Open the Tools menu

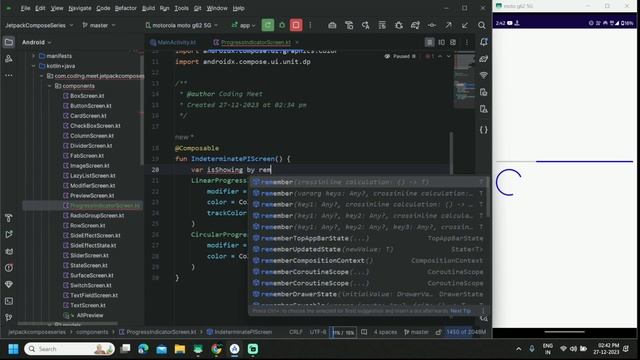pyautogui.click(x=181, y=8)
